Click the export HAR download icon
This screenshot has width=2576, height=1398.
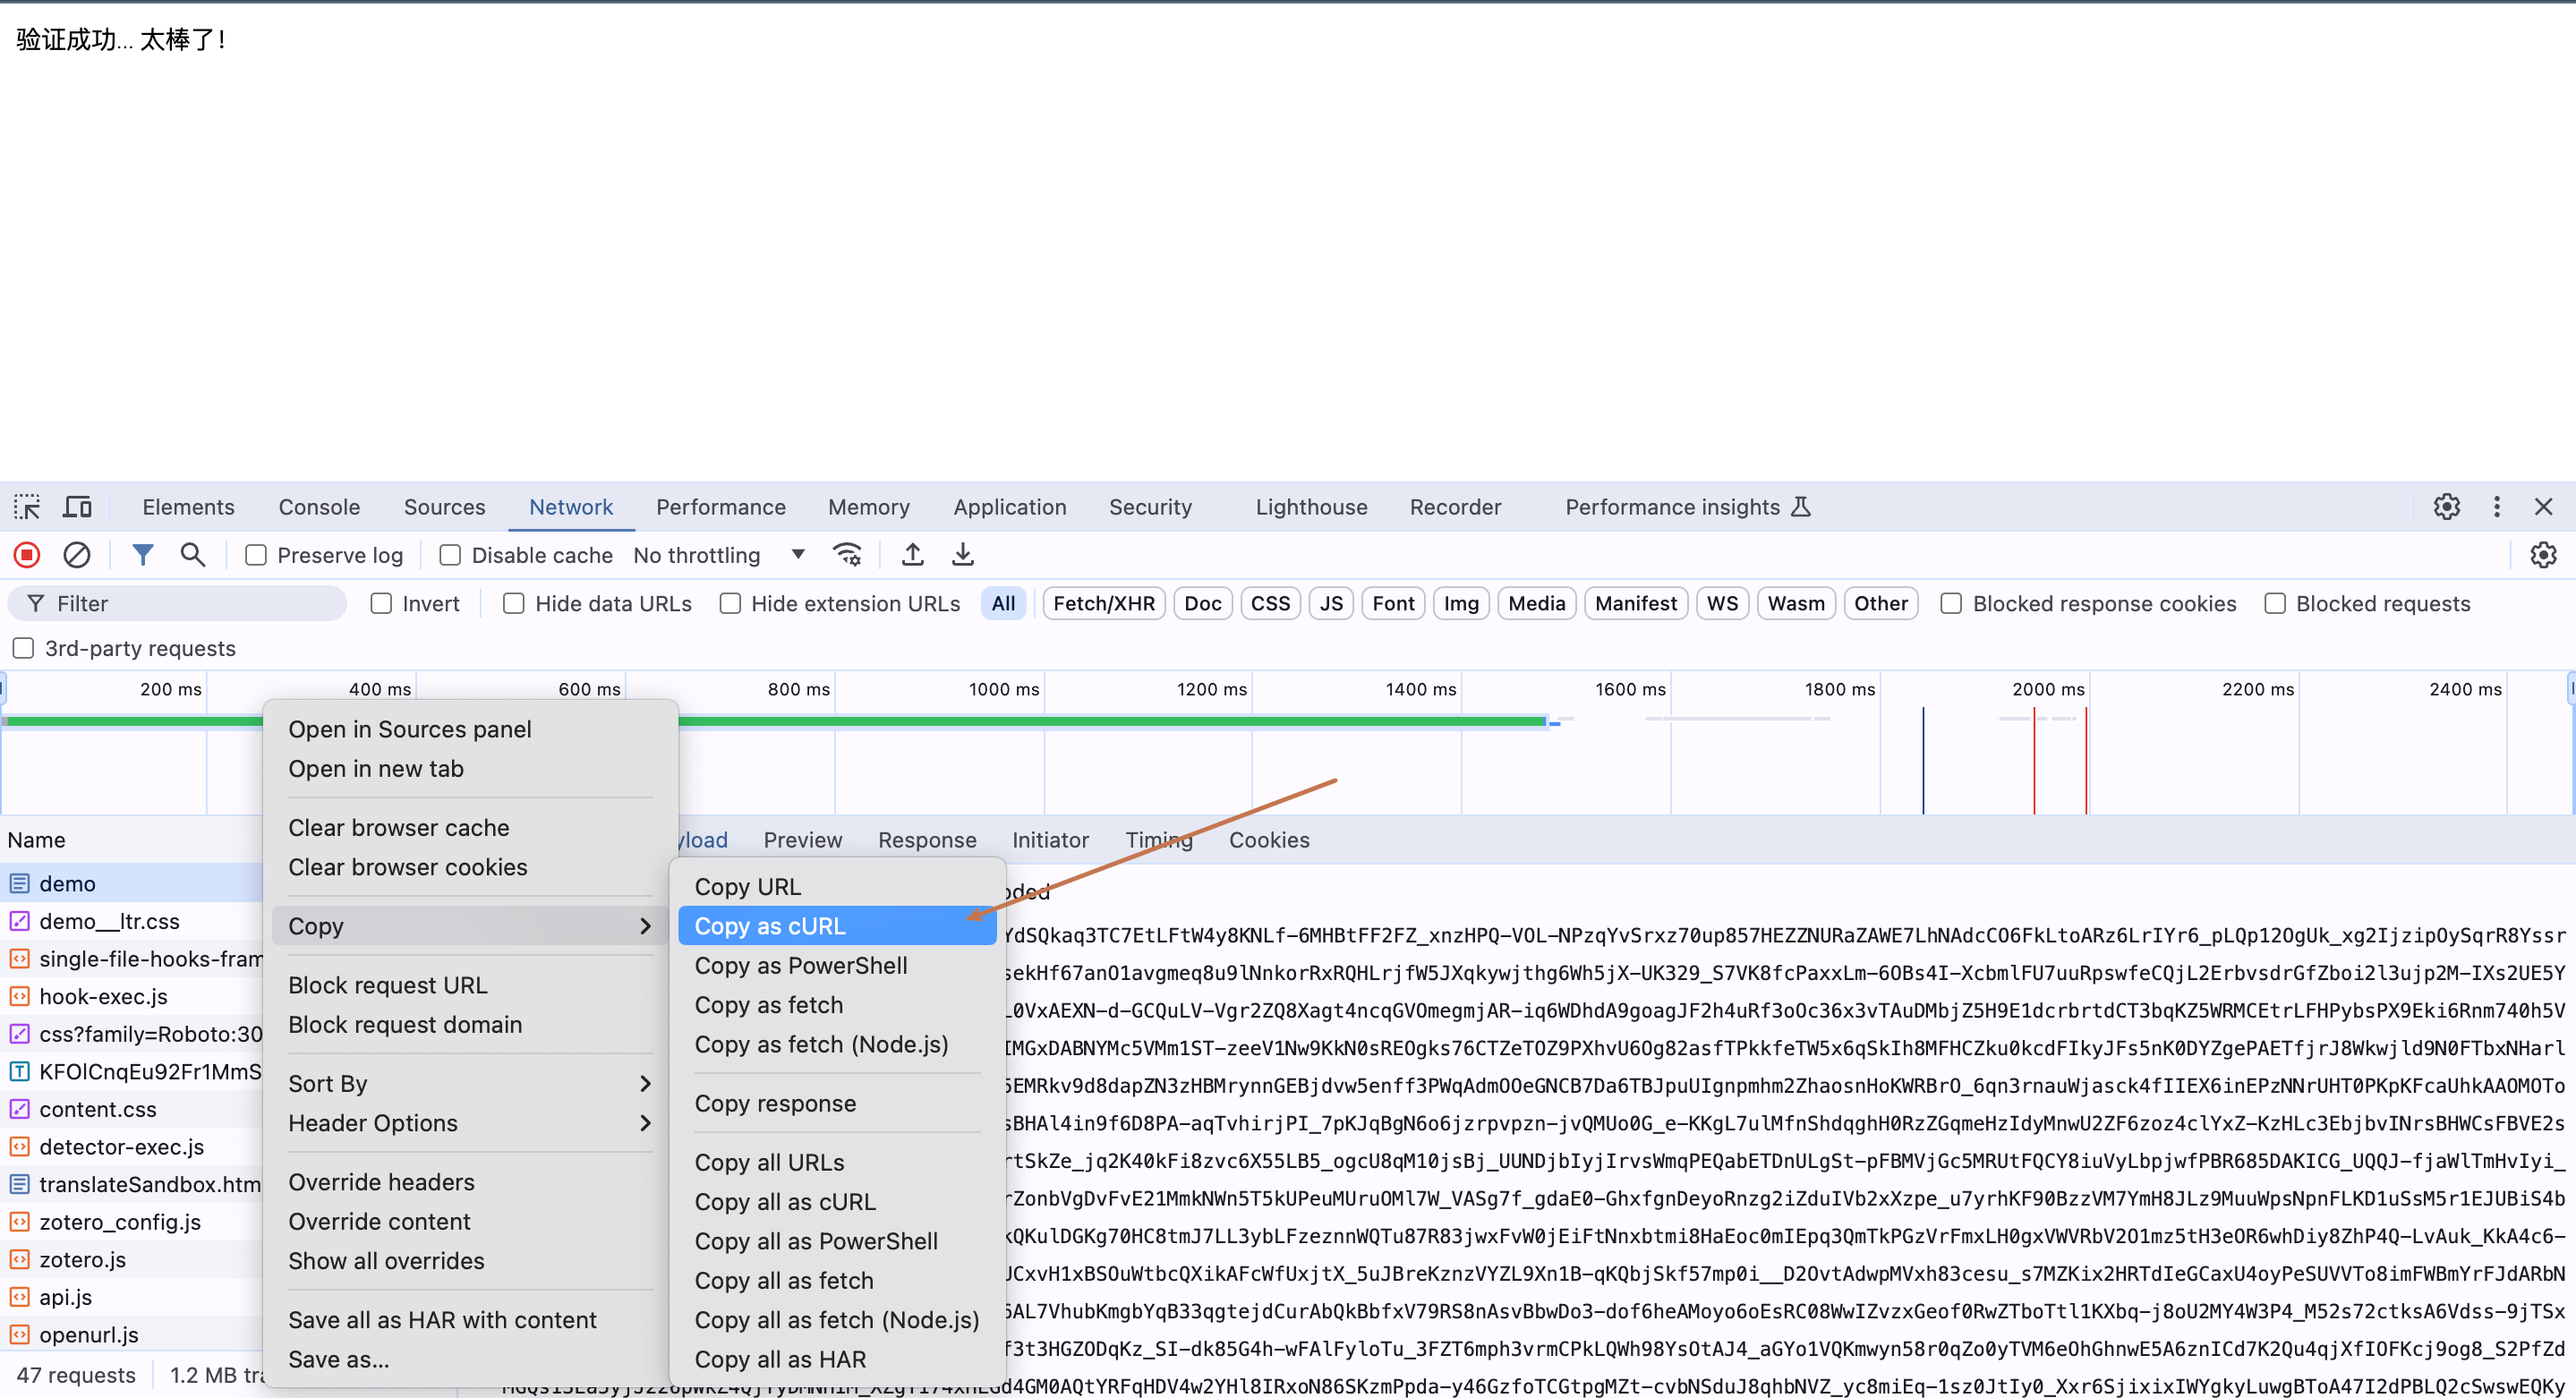(962, 555)
